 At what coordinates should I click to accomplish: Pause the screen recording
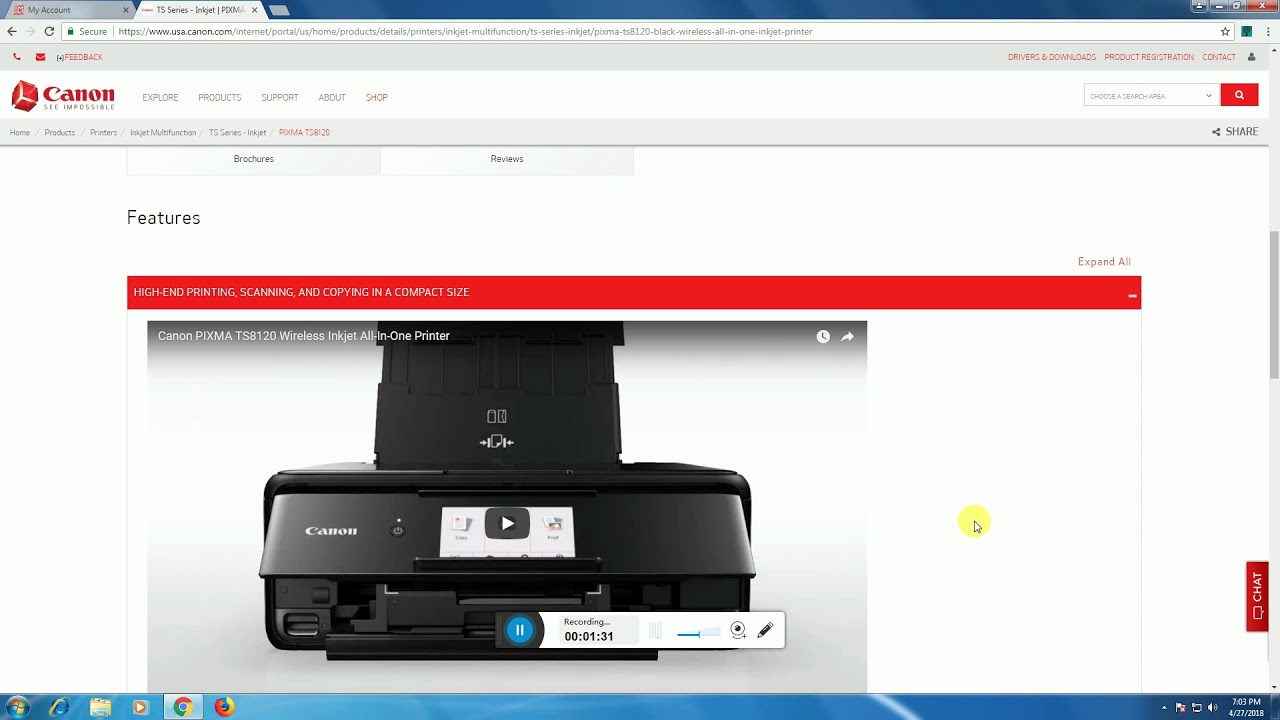point(519,629)
